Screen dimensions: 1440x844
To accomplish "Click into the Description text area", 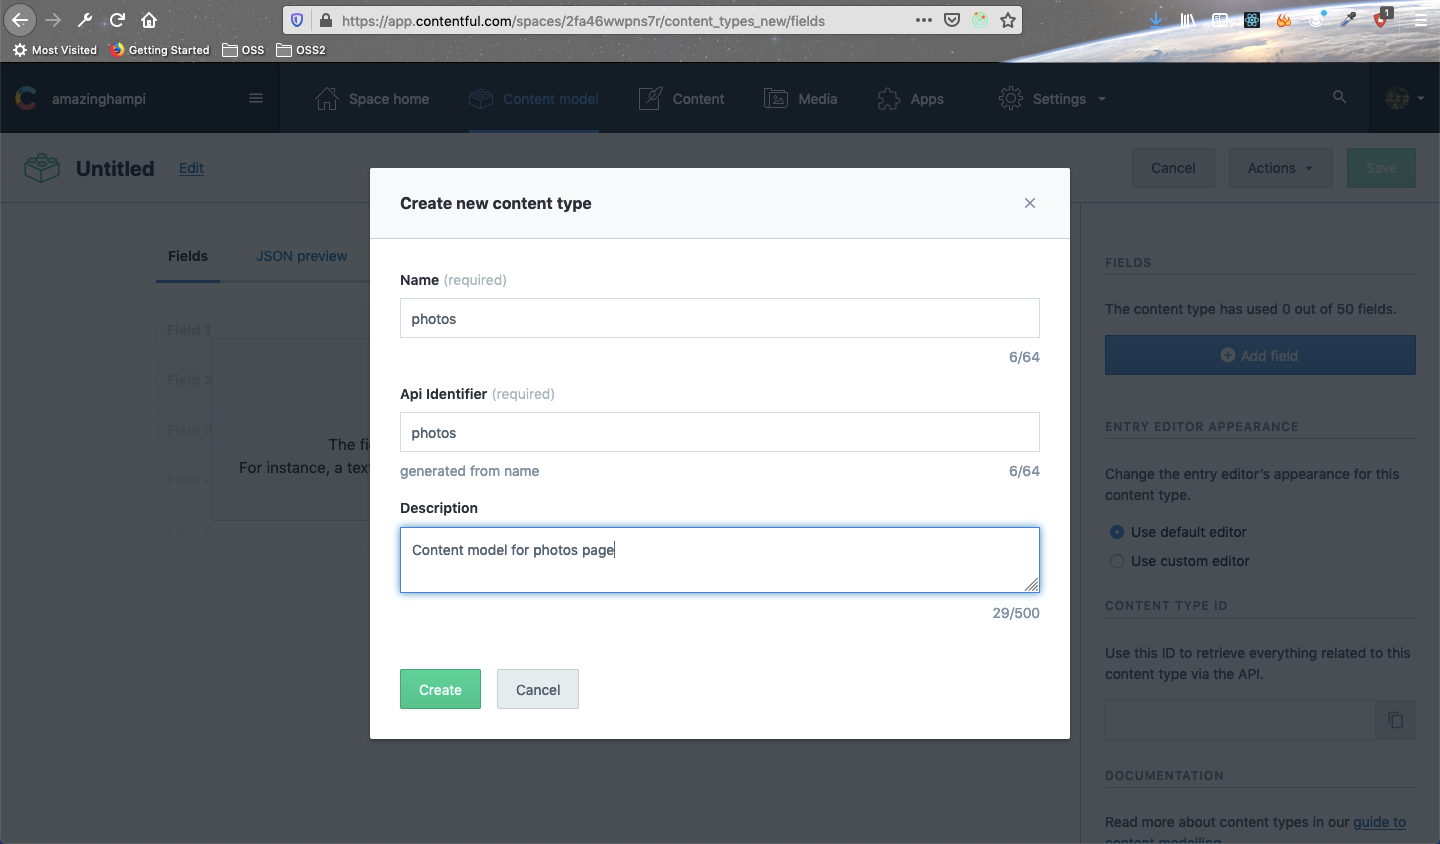I will [x=720, y=560].
